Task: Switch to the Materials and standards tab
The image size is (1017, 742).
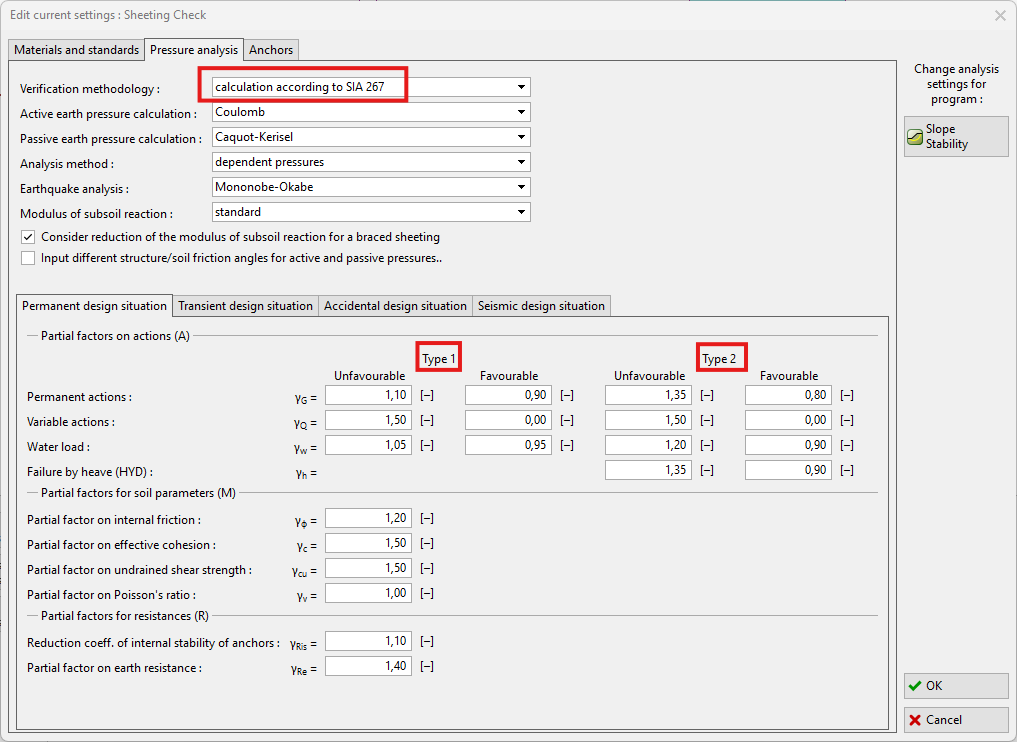Action: click(76, 50)
